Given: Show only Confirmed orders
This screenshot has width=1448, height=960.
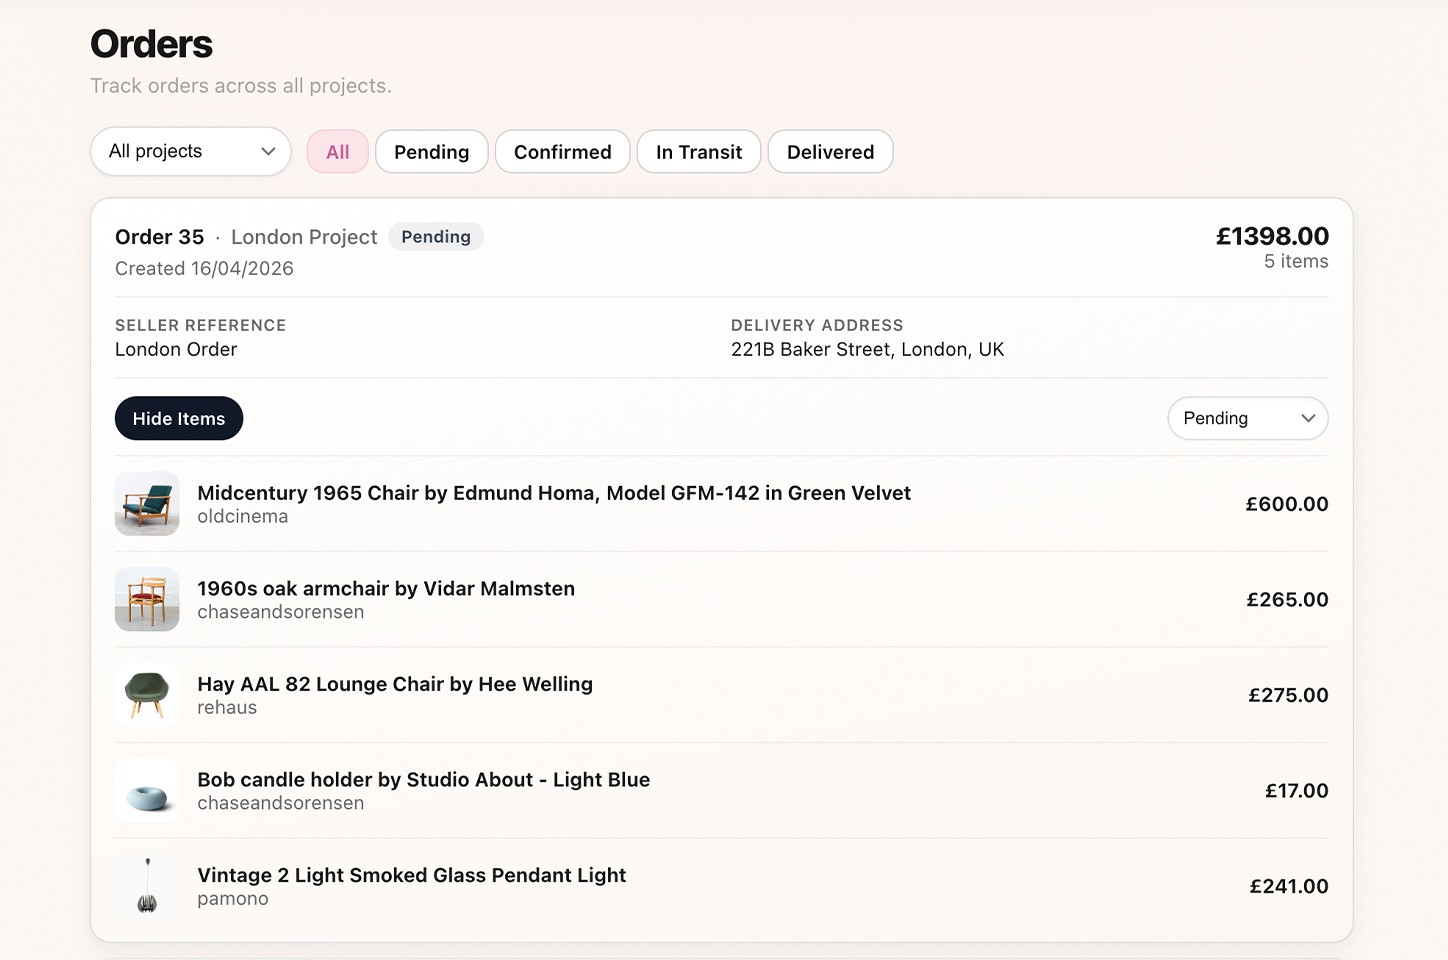Looking at the screenshot, I should pos(562,152).
